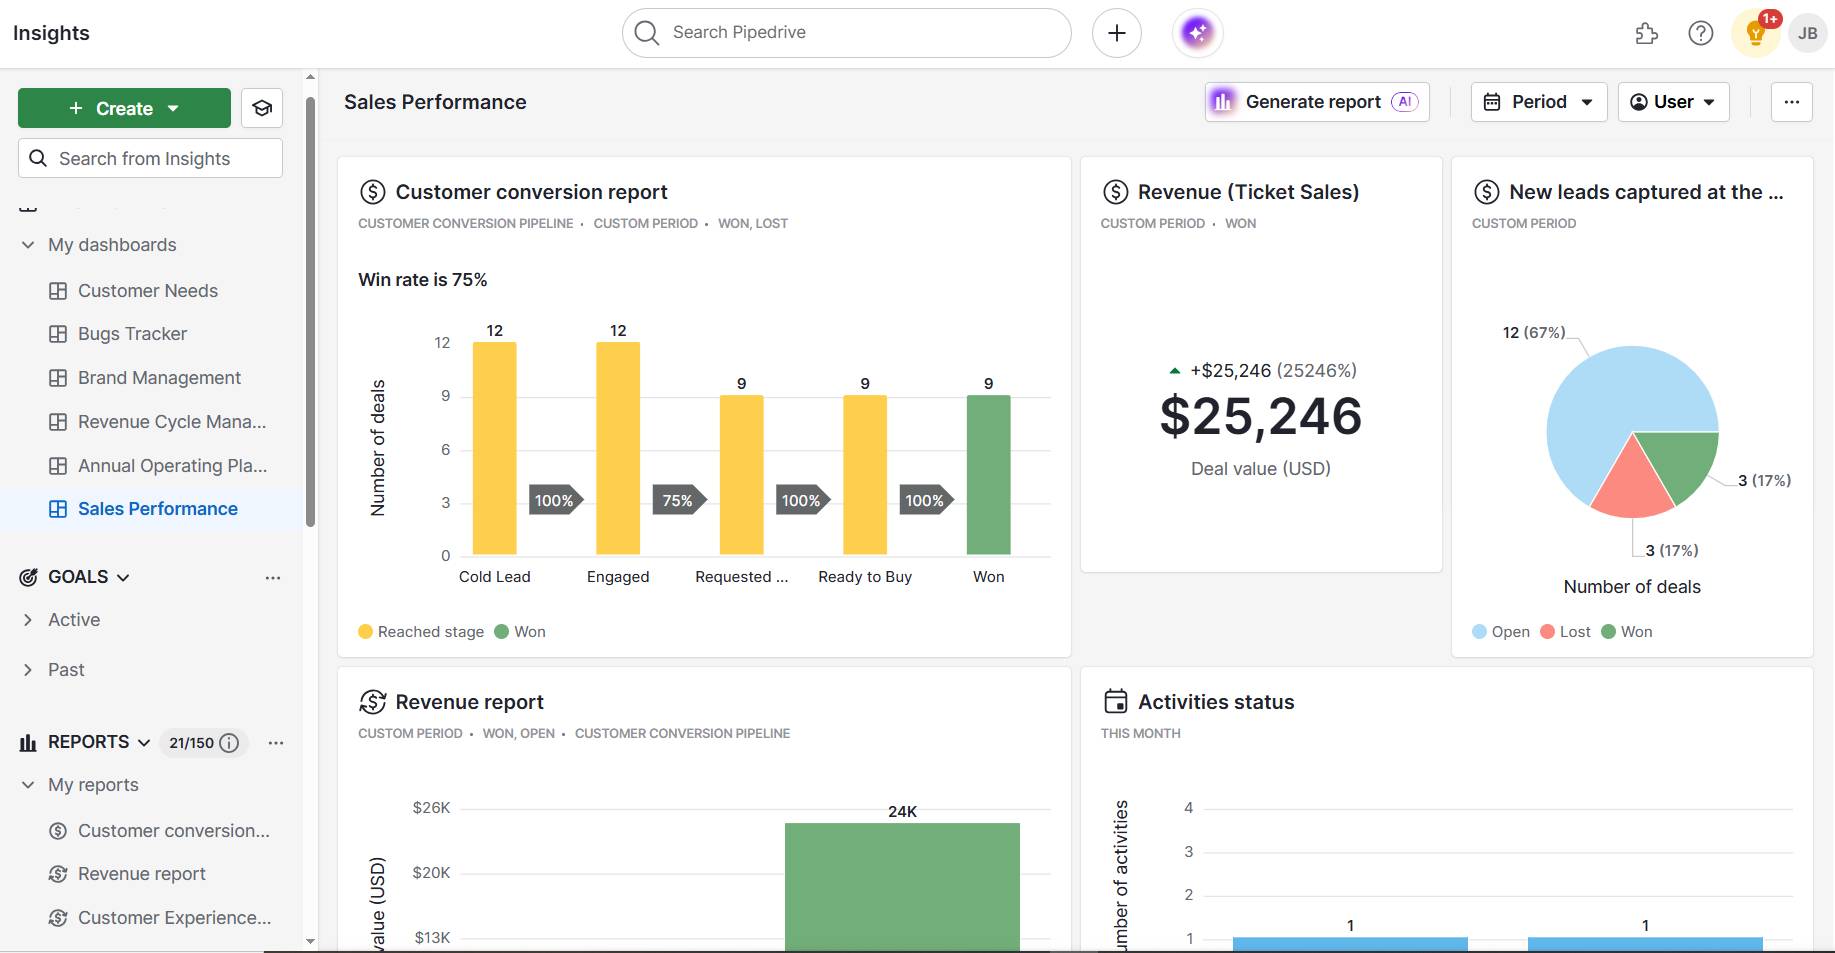Screen dimensions: 1835x953
Task: Toggle the Open slice legend on leads pie
Action: click(x=1499, y=631)
